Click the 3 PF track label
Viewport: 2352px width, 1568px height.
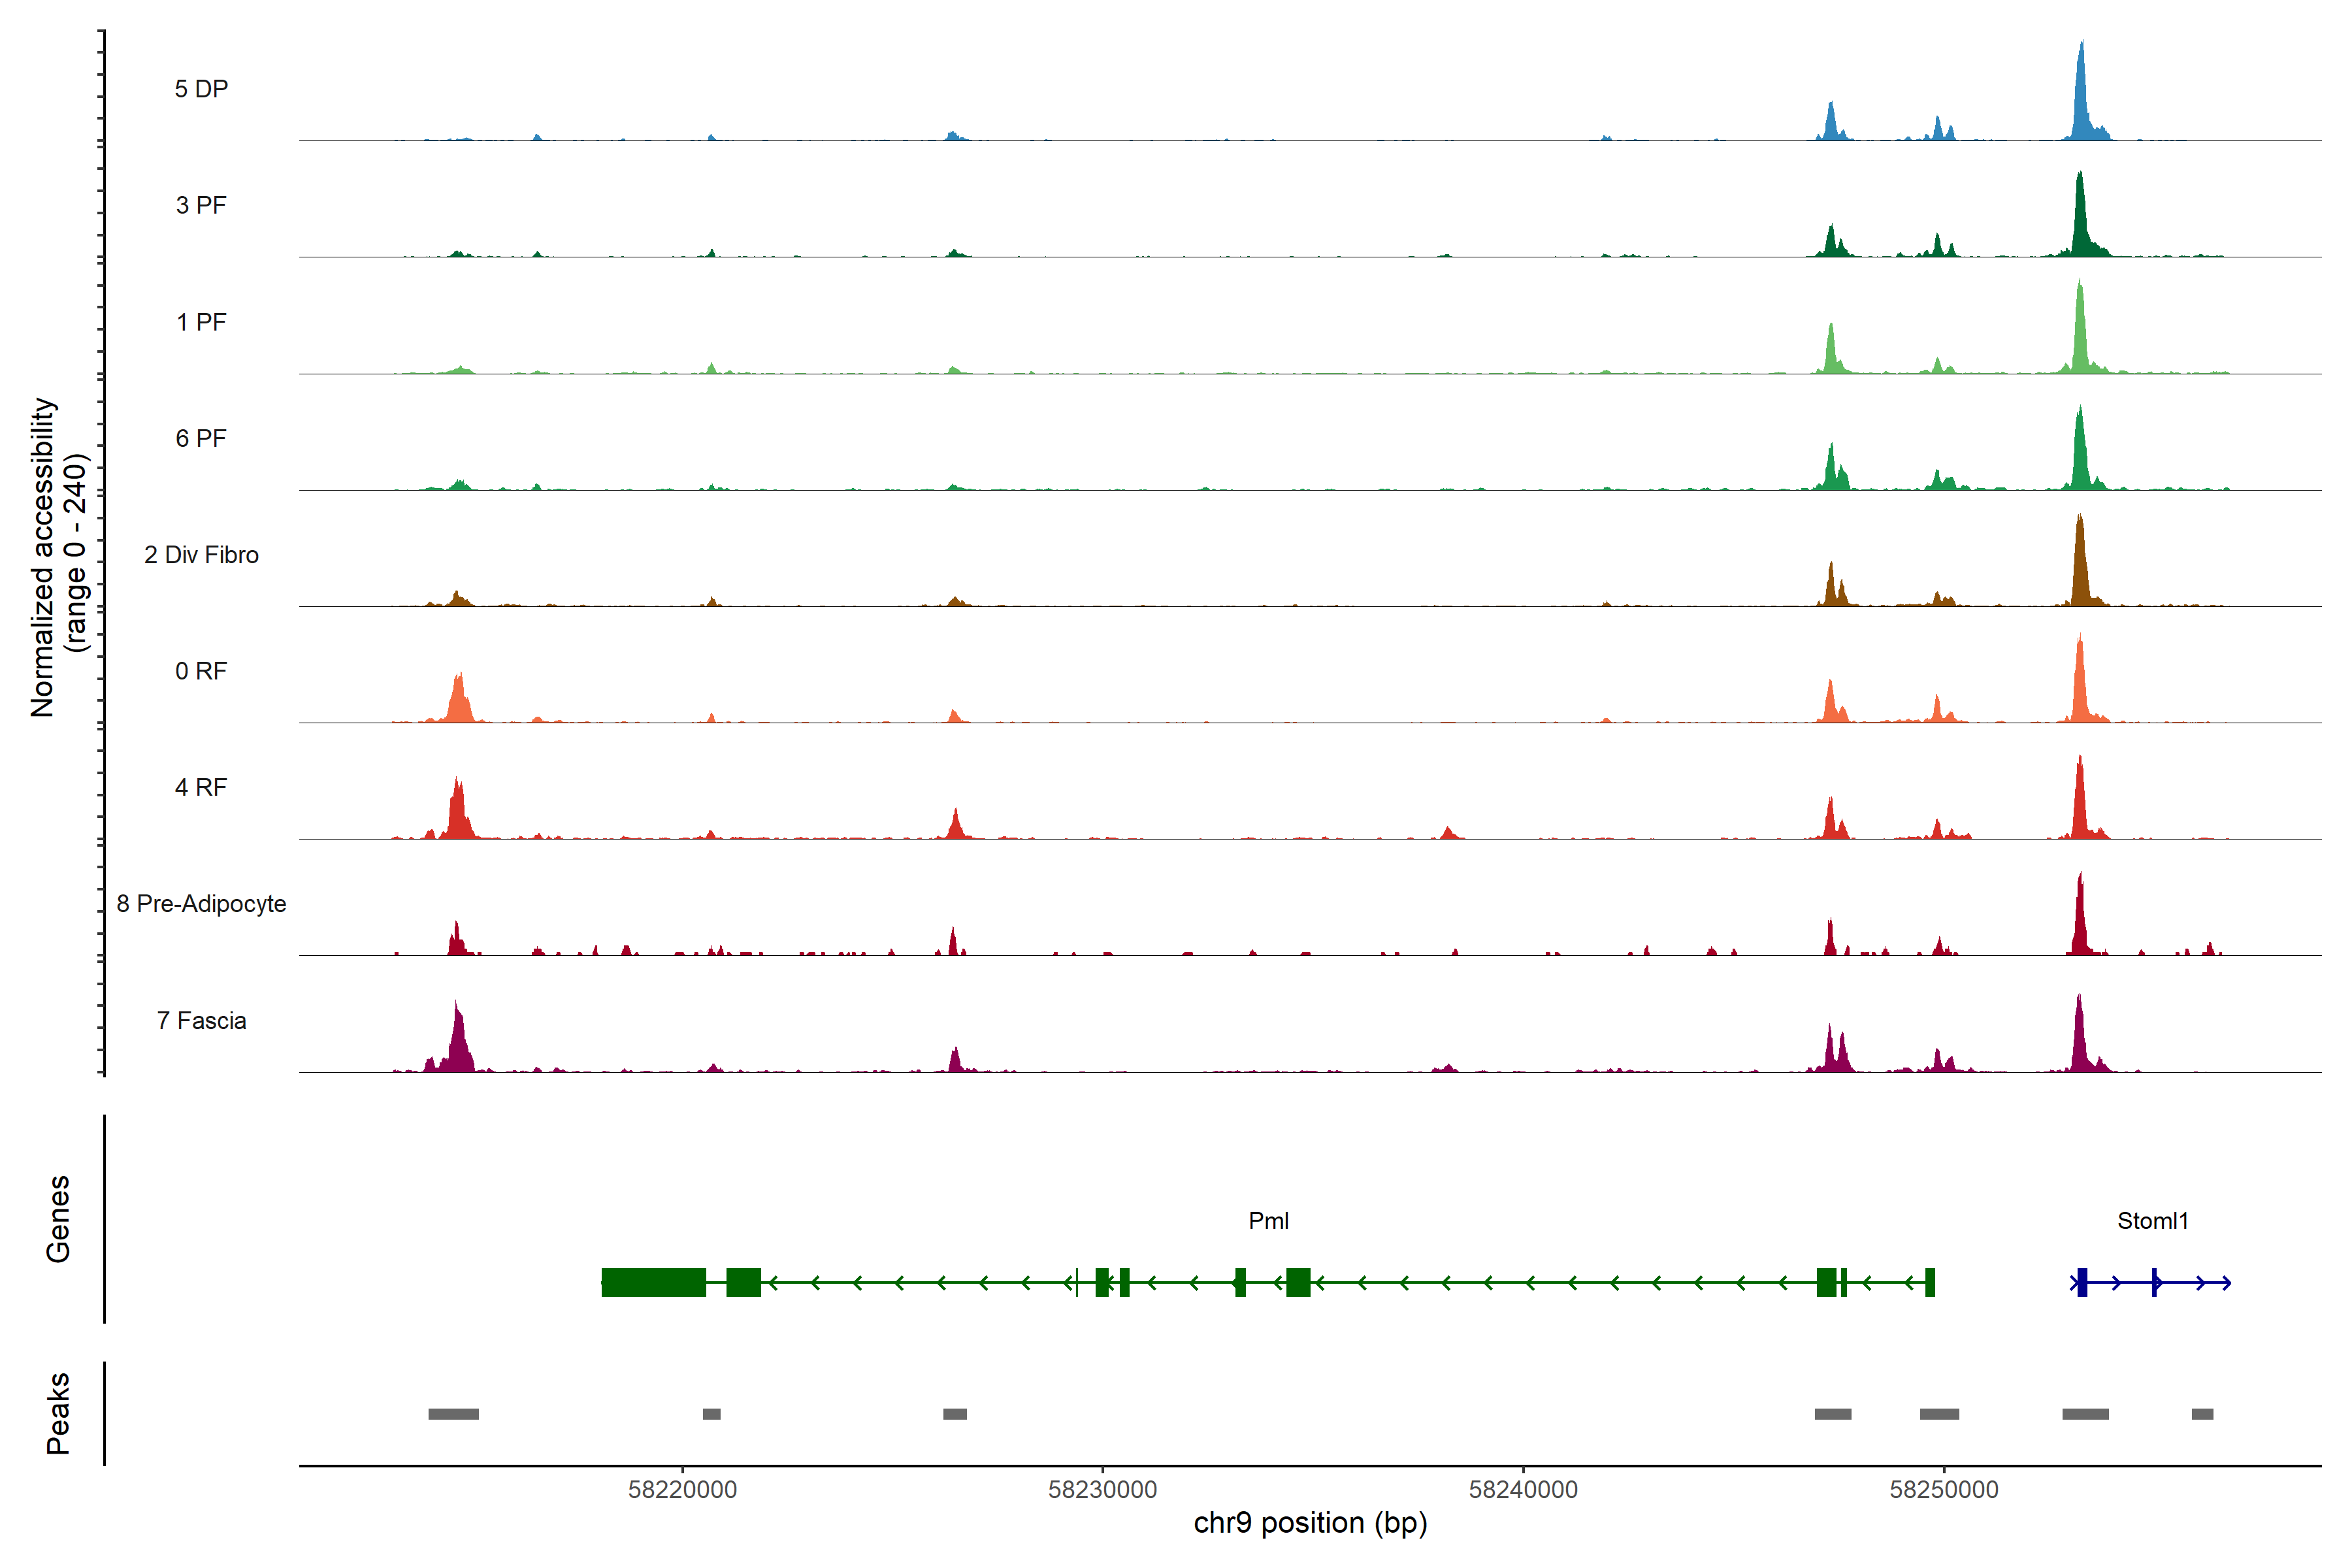pos(201,205)
